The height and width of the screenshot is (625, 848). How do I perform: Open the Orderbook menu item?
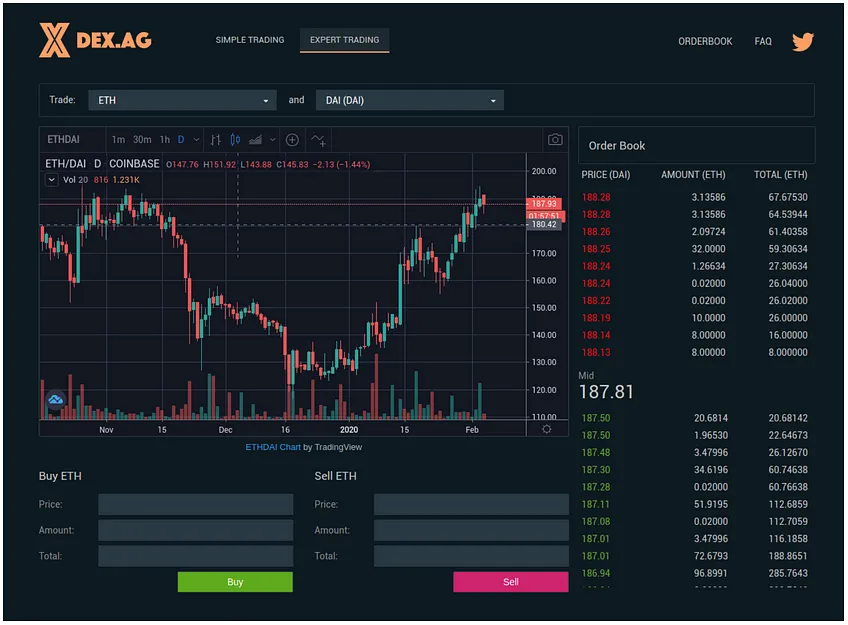click(x=705, y=42)
